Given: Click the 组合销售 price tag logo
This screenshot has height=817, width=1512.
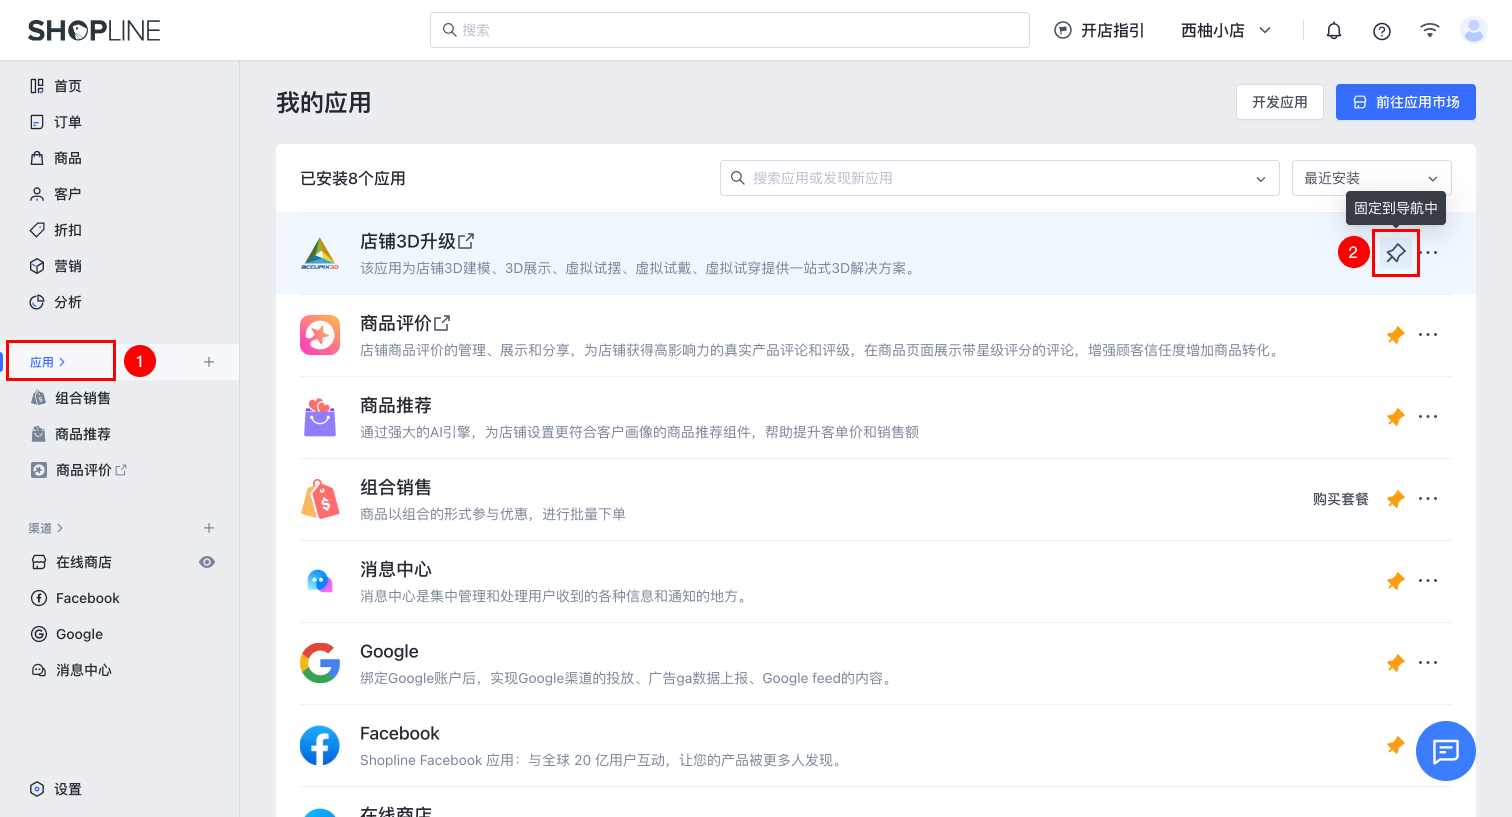Looking at the screenshot, I should (x=320, y=499).
